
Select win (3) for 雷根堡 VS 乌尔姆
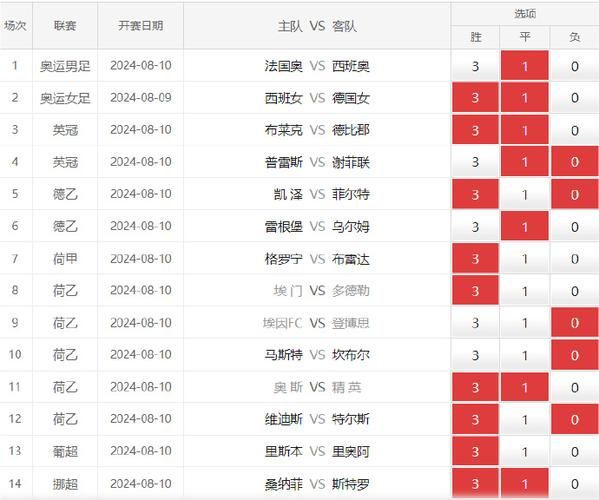tap(475, 227)
